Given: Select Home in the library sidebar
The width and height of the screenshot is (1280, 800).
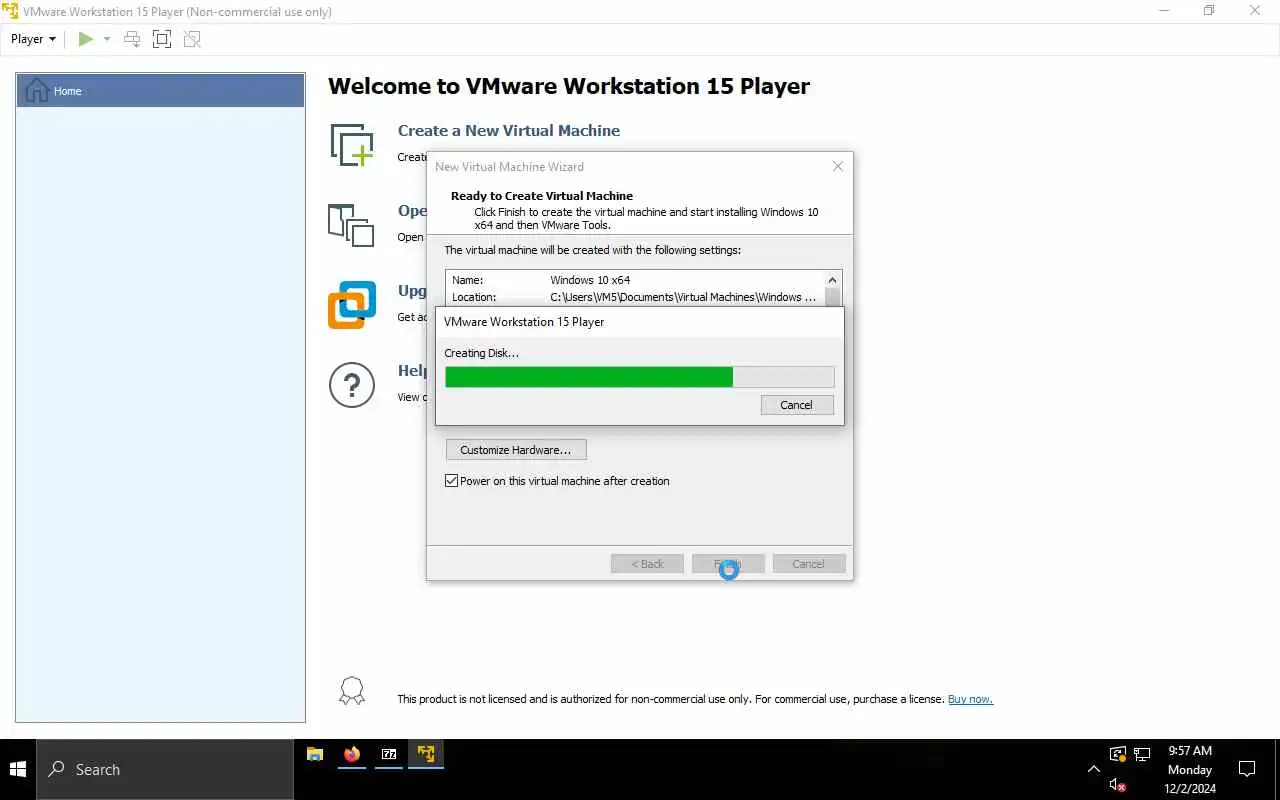Looking at the screenshot, I should pos(160,90).
